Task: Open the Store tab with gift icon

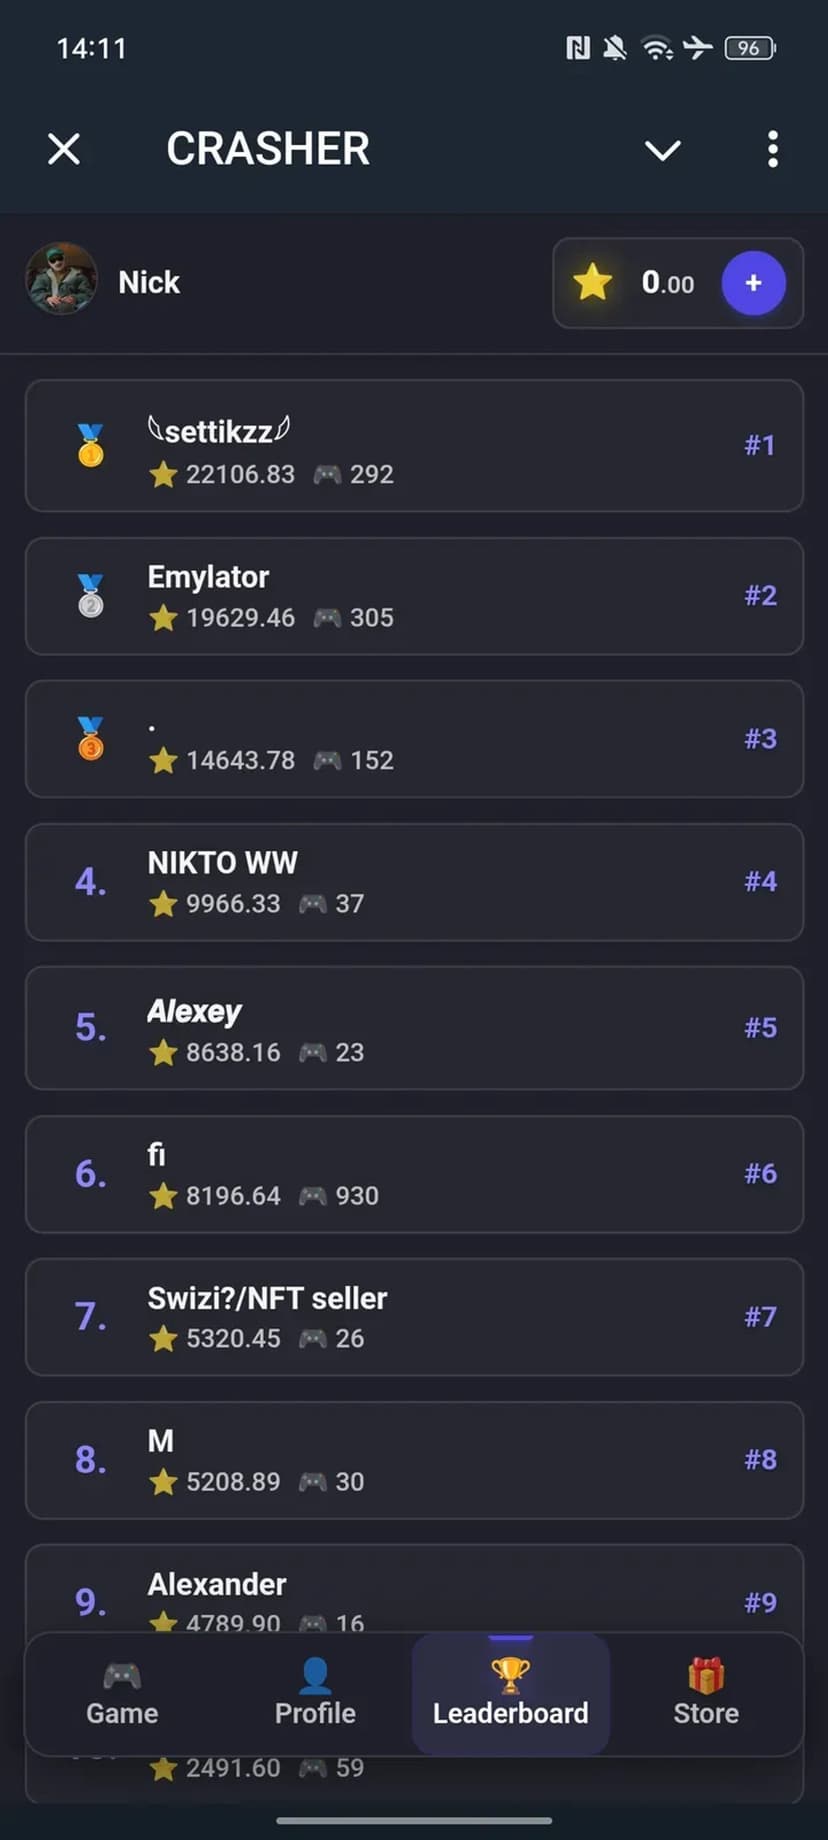Action: (x=705, y=1694)
